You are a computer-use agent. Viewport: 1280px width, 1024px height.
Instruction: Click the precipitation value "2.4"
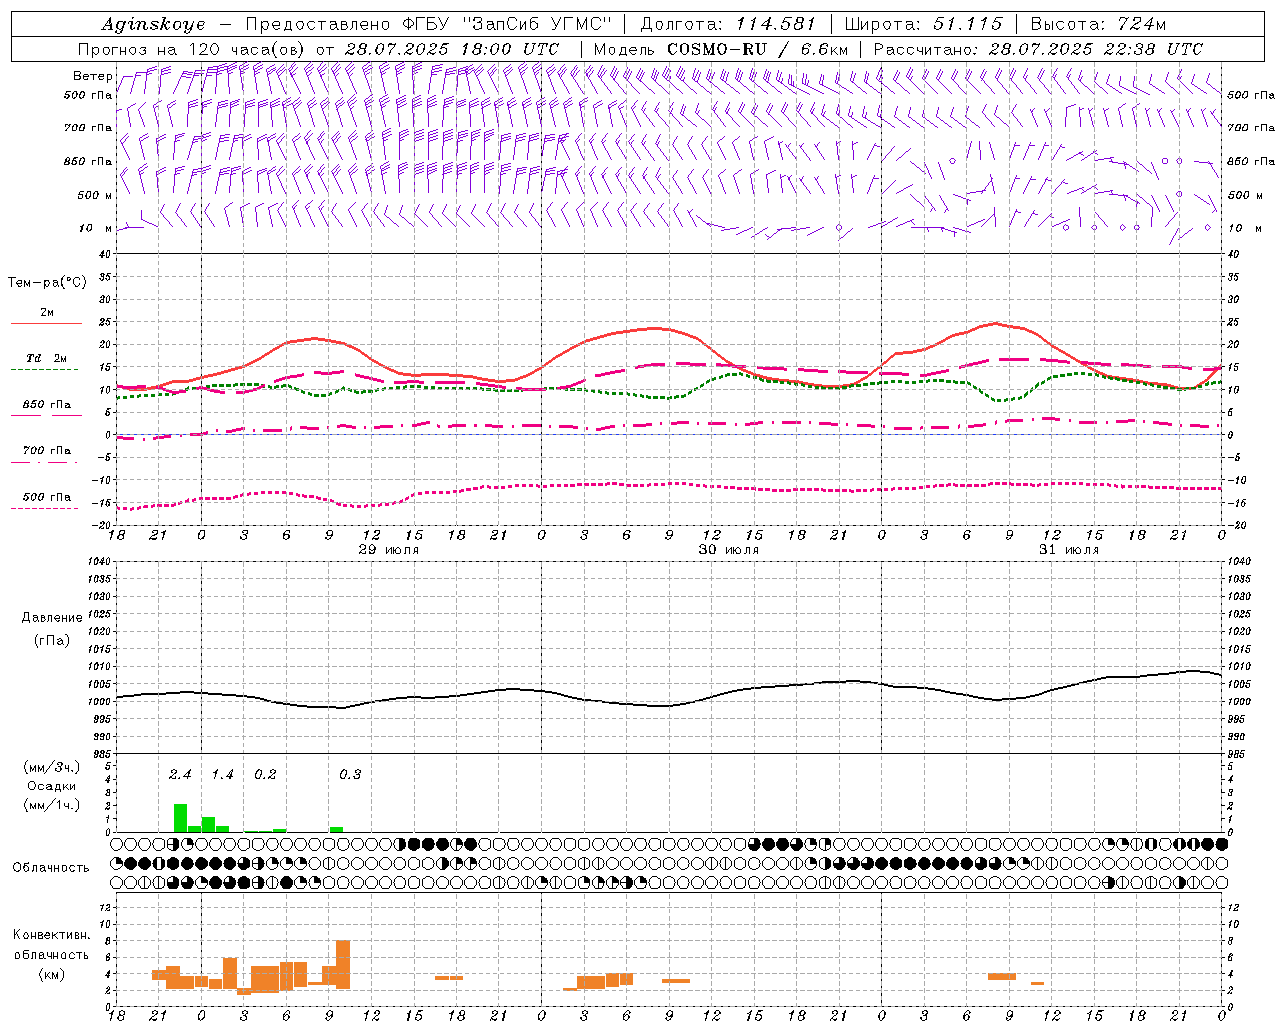coord(180,775)
